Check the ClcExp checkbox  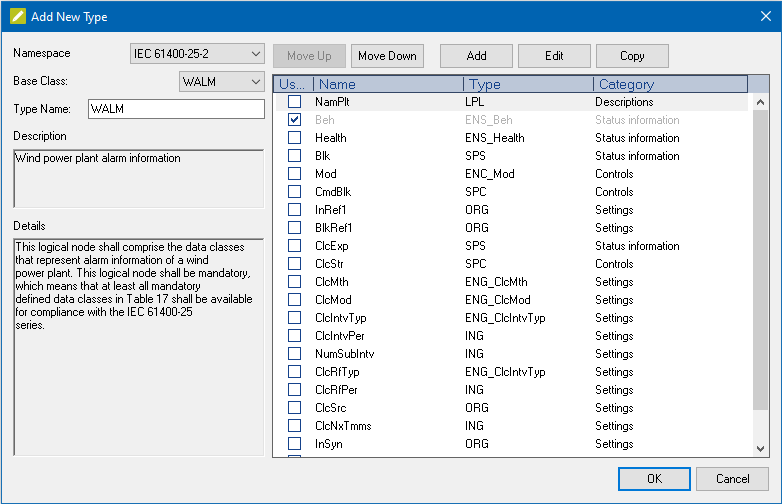pos(295,246)
